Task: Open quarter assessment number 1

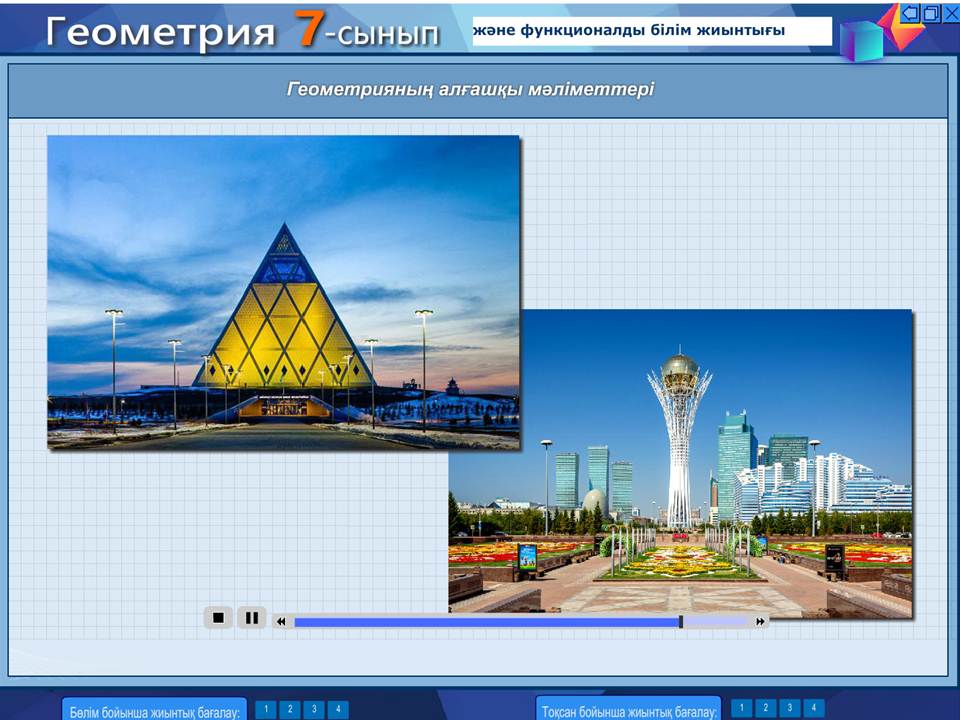Action: (x=741, y=708)
